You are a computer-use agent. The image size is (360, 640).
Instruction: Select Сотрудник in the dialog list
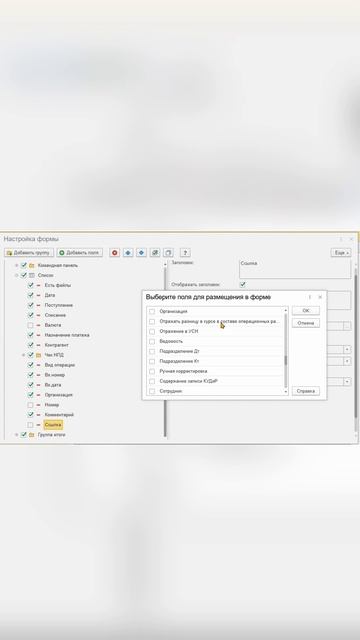[171, 391]
